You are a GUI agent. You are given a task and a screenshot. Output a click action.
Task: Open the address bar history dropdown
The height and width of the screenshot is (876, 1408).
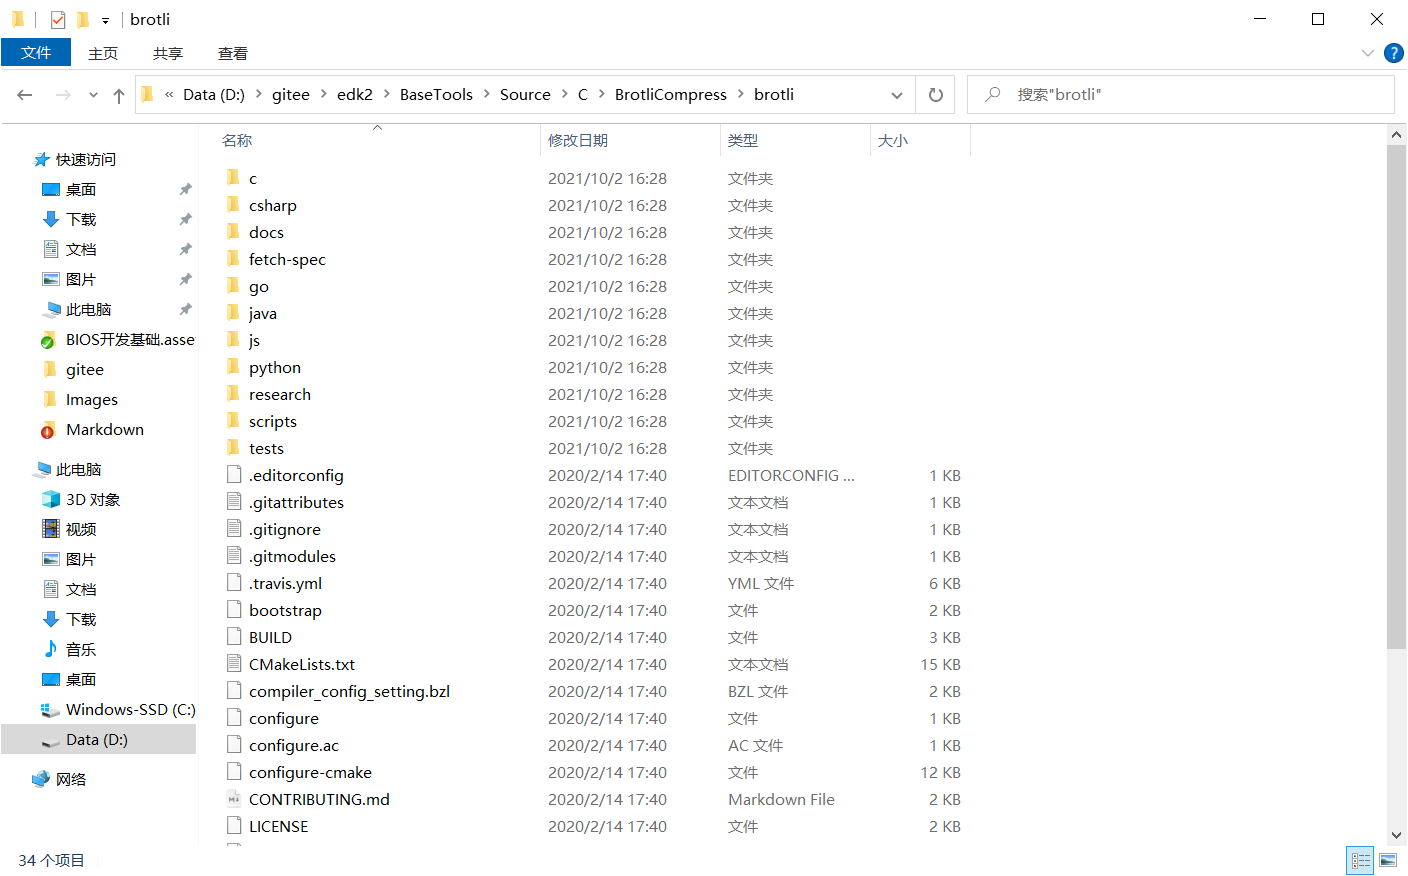coord(897,94)
